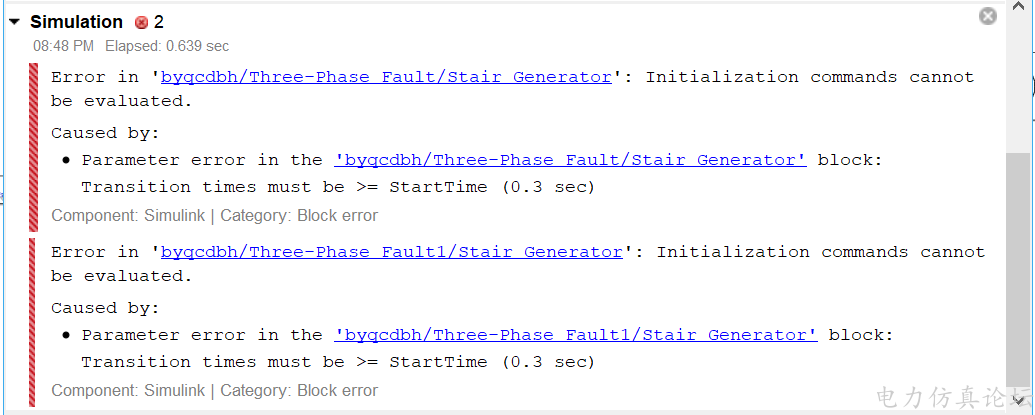Click the second 'Caused by:' bullet point
This screenshot has width=1035, height=415.
click(x=67, y=336)
